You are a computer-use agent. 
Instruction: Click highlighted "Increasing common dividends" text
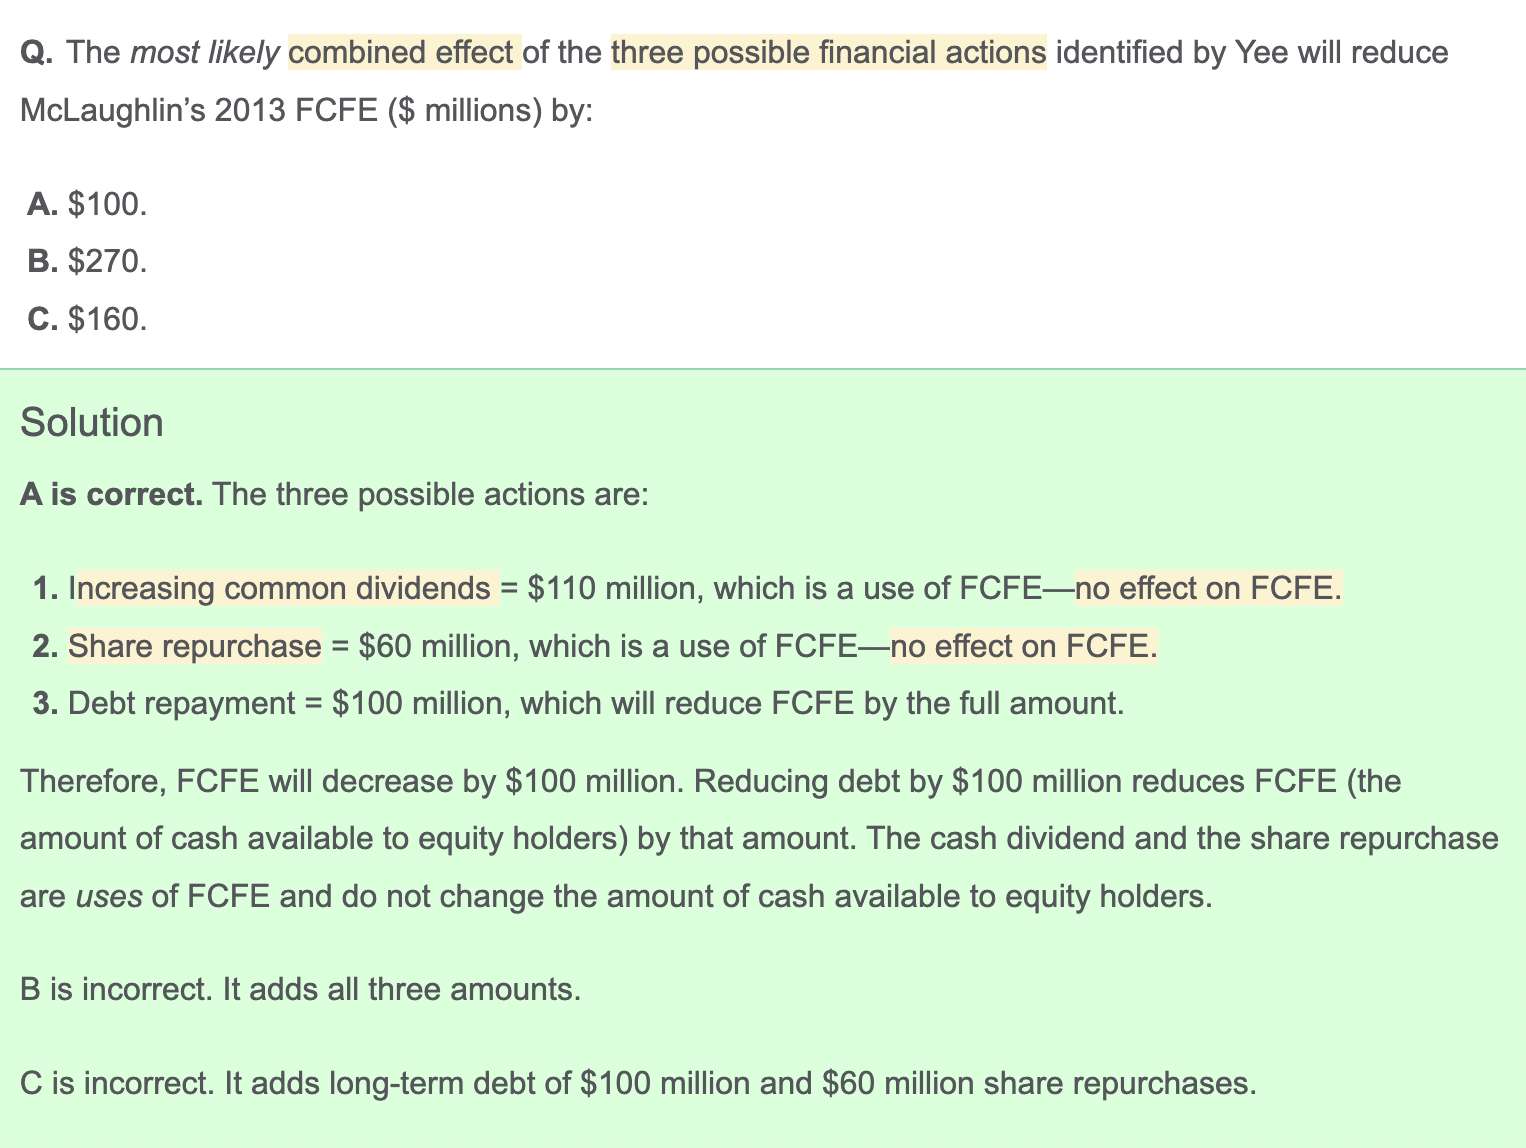click(x=283, y=588)
